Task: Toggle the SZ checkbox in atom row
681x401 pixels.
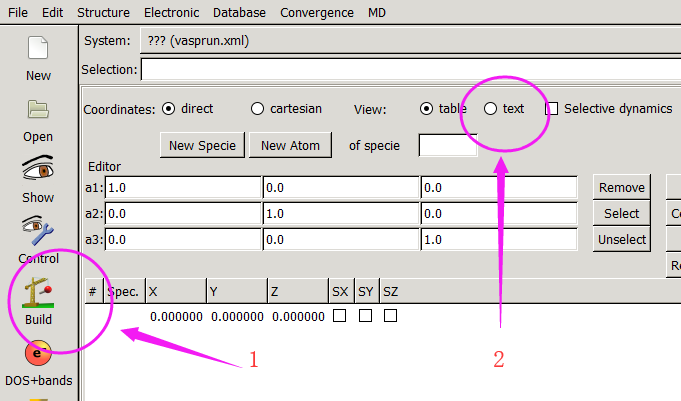Action: click(x=391, y=316)
